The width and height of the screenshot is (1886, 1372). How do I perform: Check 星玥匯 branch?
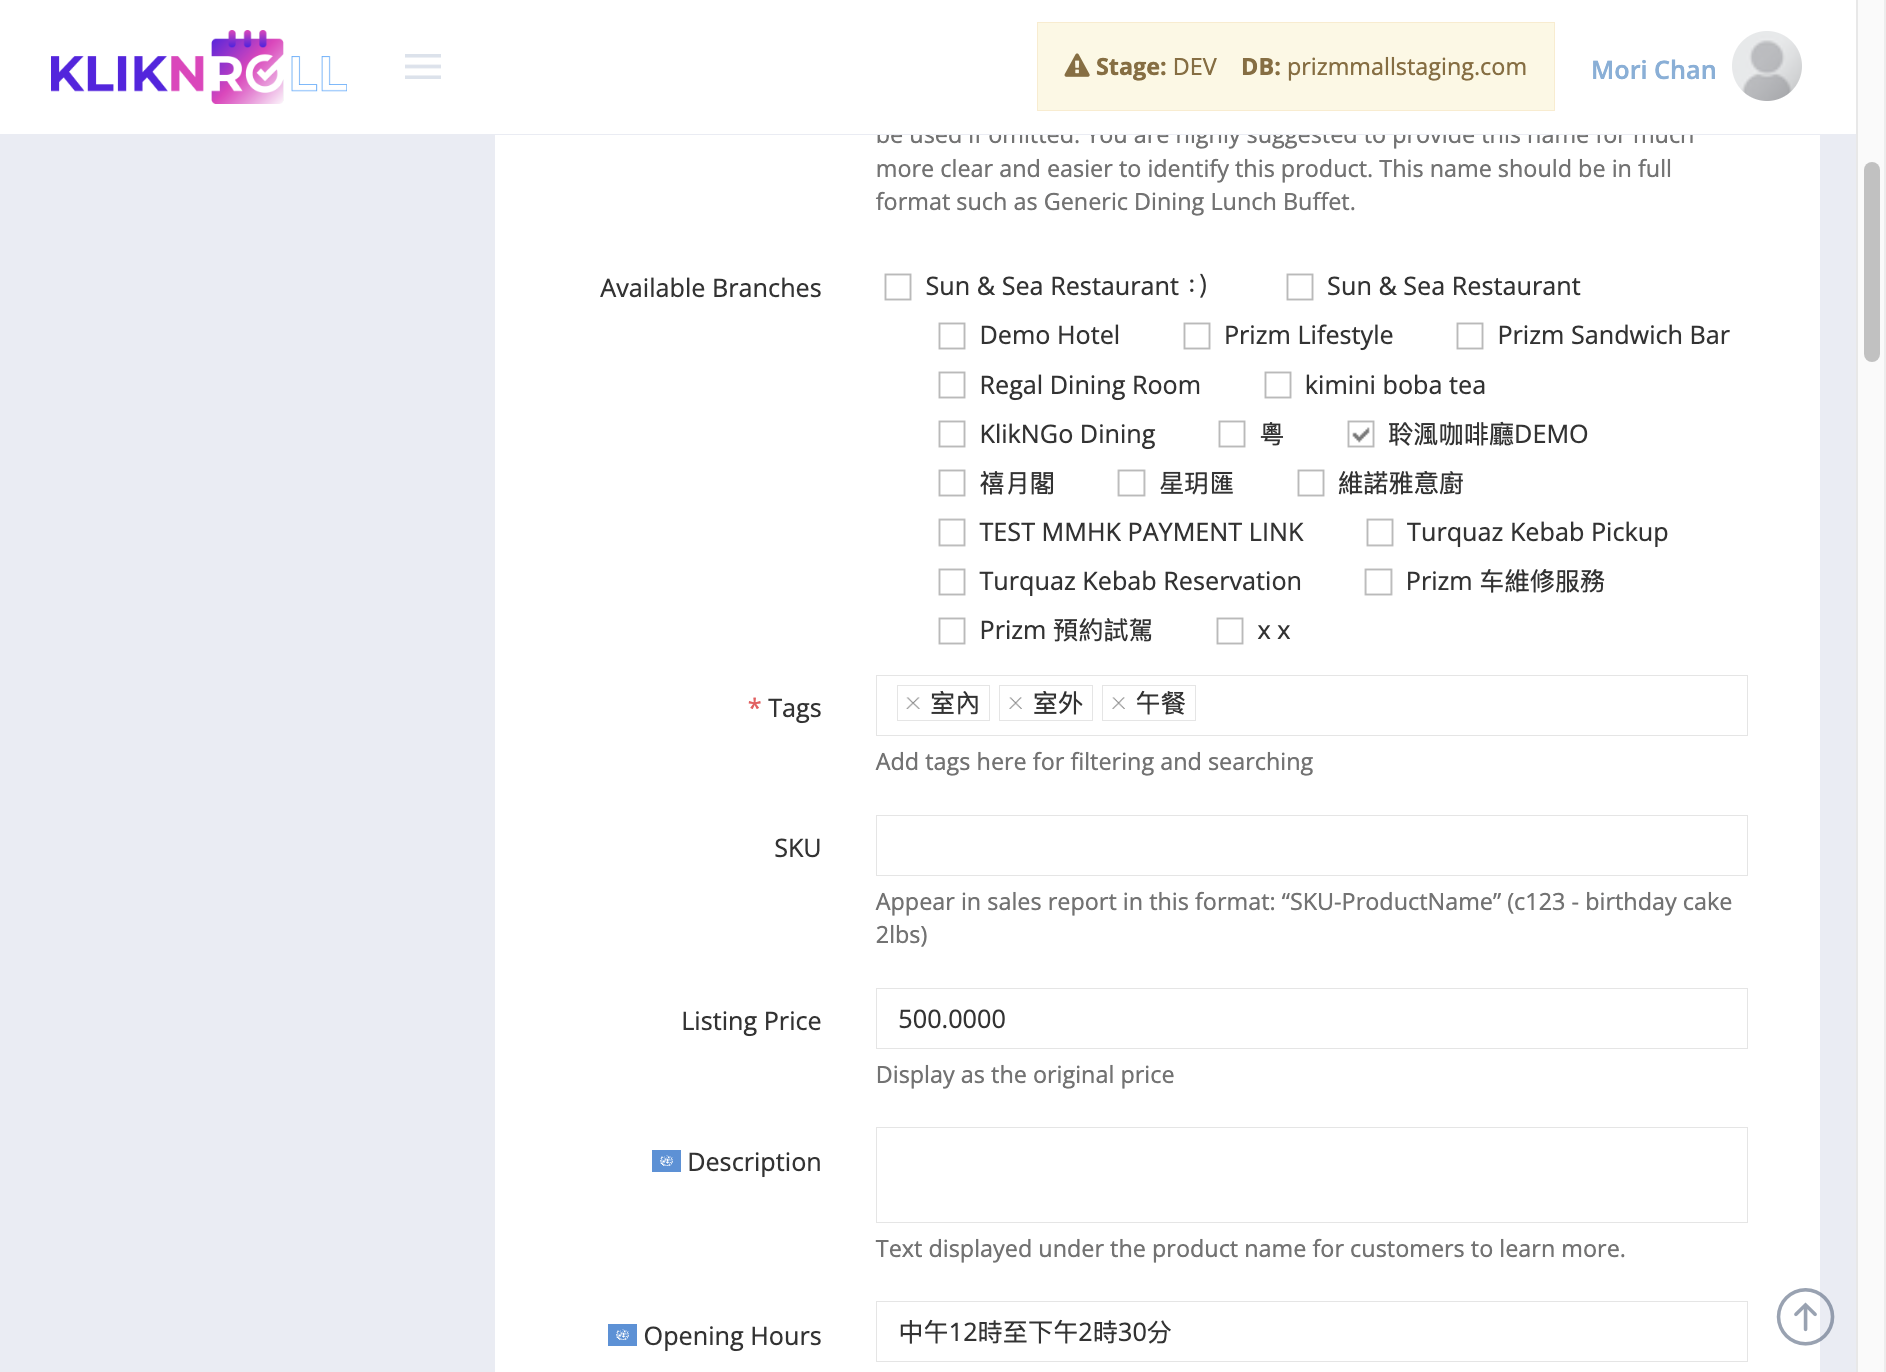[1131, 483]
